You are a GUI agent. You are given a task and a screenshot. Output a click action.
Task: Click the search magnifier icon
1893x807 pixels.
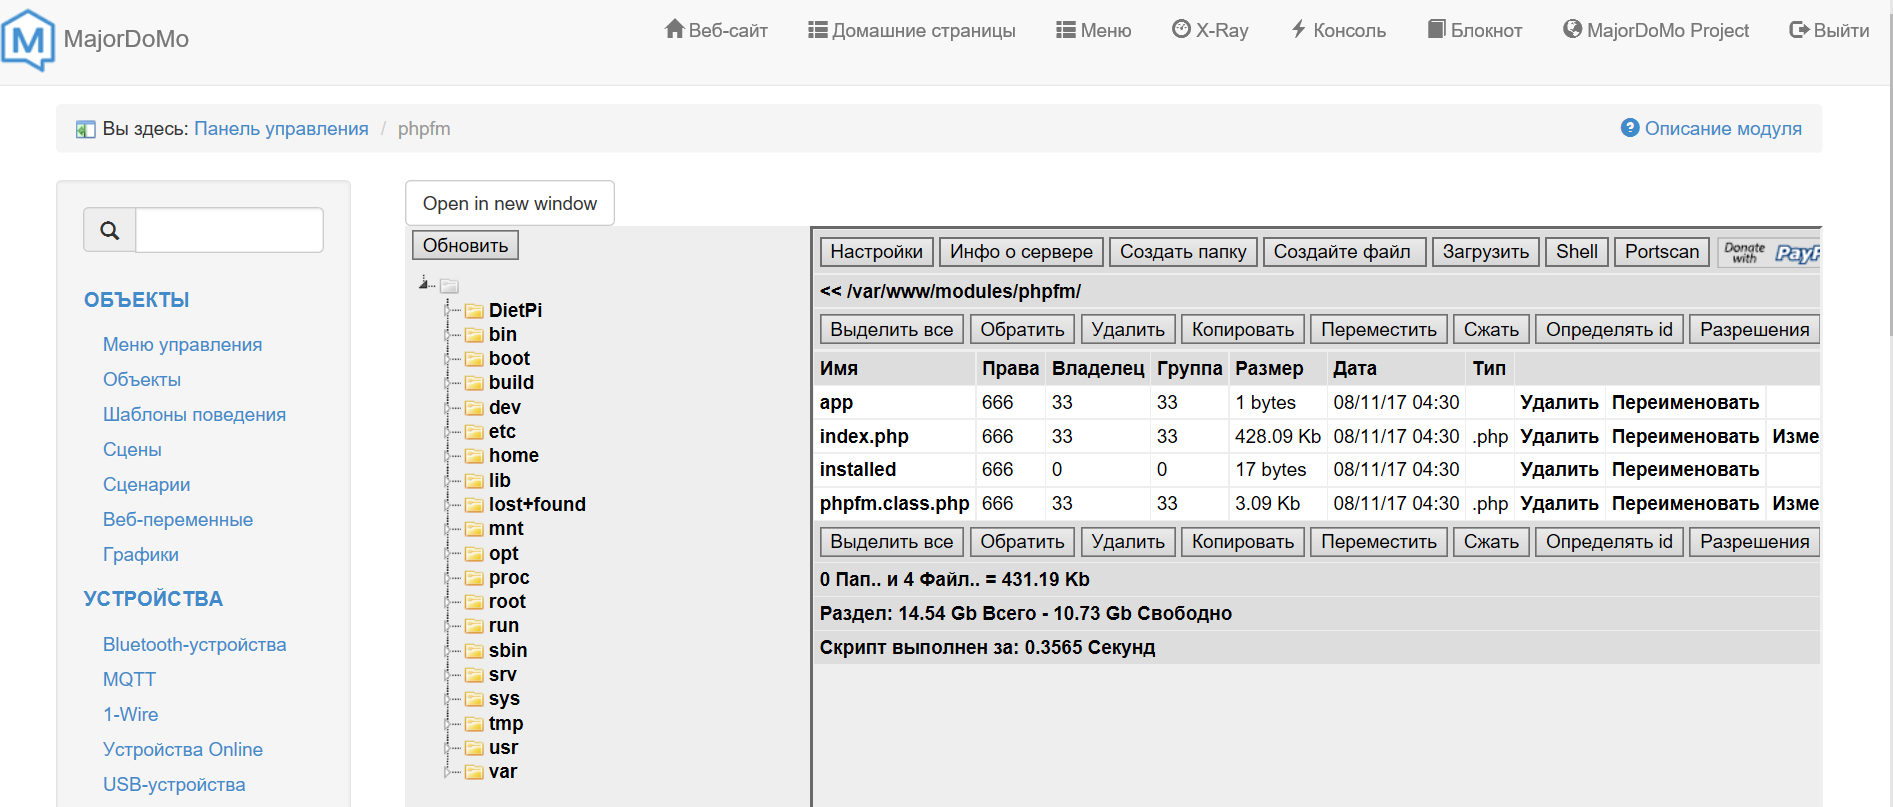point(110,231)
